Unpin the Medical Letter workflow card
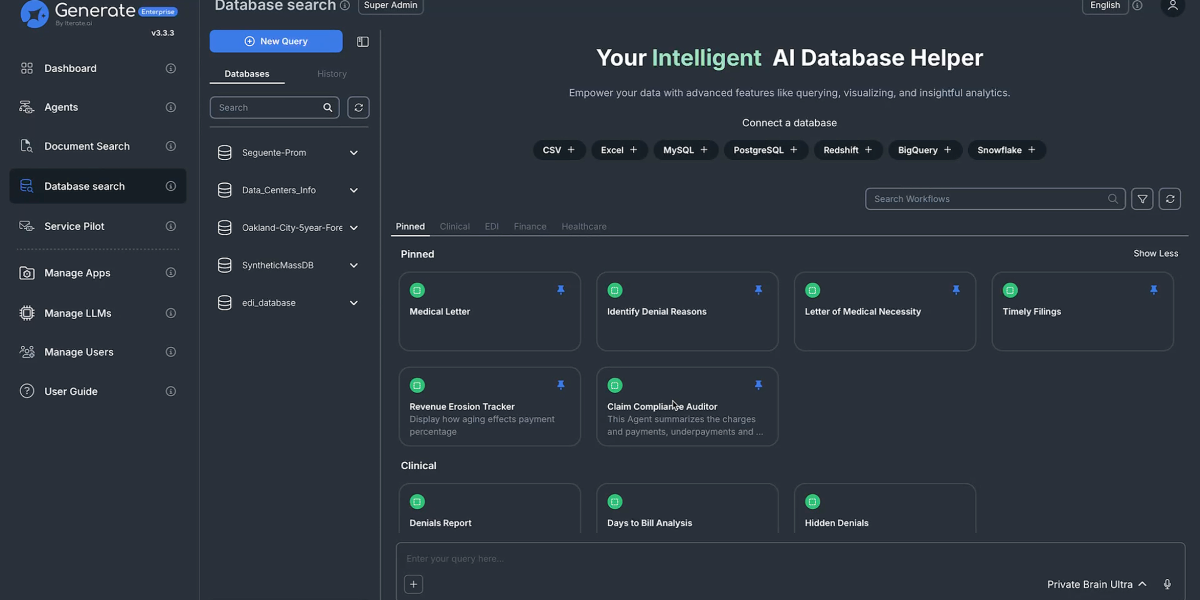The width and height of the screenshot is (1200, 600). [561, 288]
